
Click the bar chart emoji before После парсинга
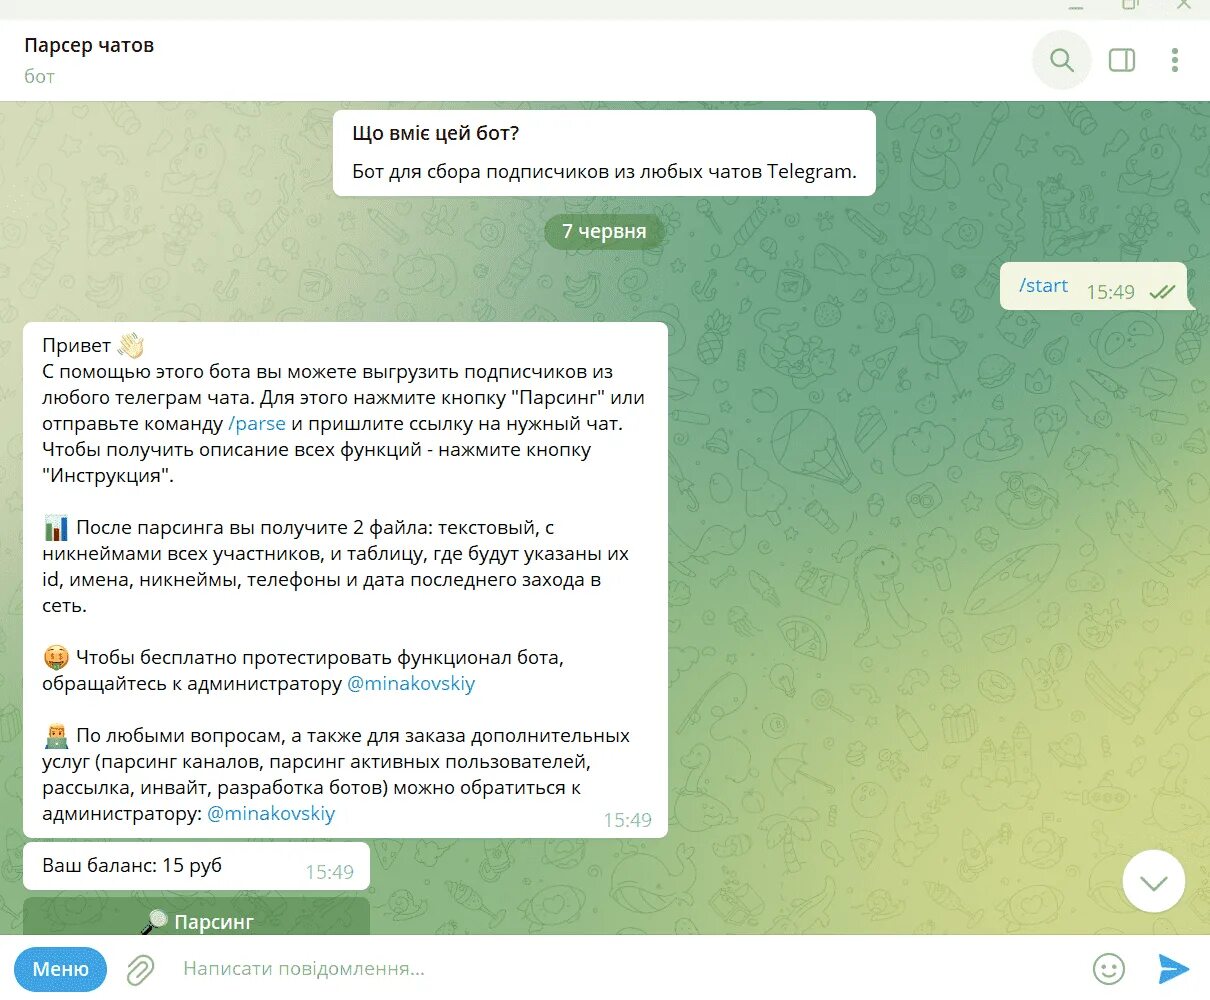pos(56,528)
